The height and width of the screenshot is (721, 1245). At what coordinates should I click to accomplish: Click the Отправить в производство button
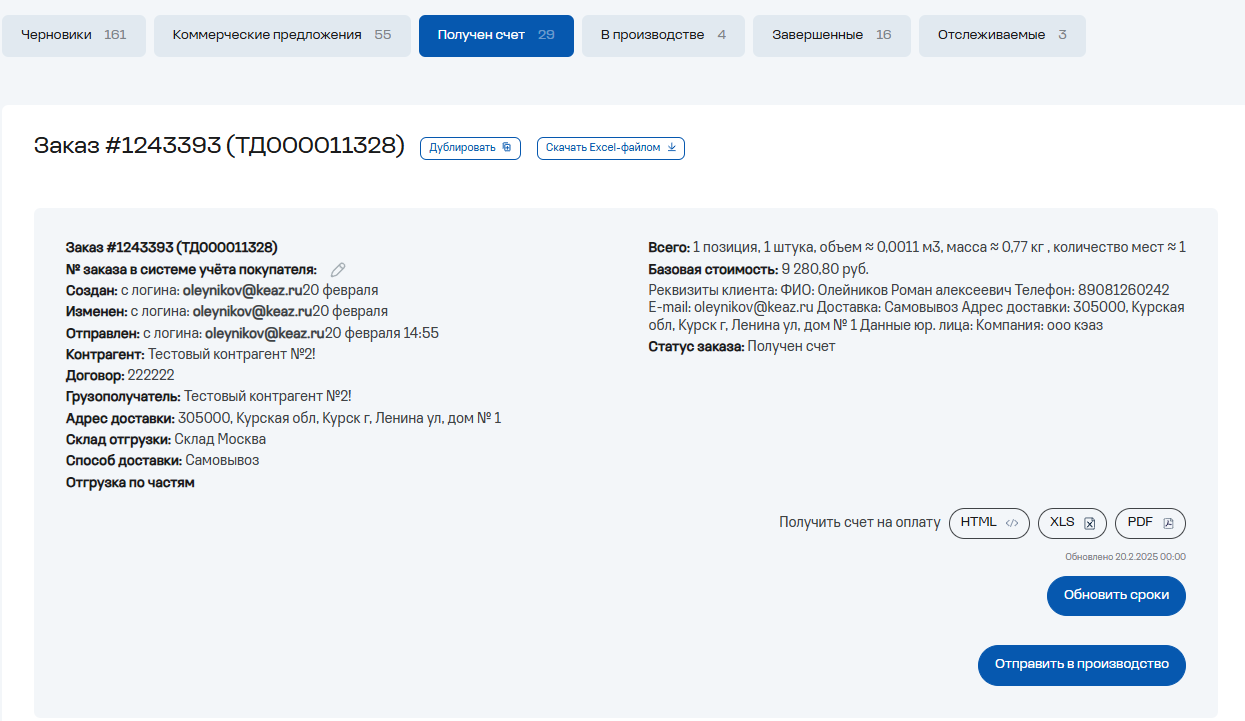coord(1081,665)
